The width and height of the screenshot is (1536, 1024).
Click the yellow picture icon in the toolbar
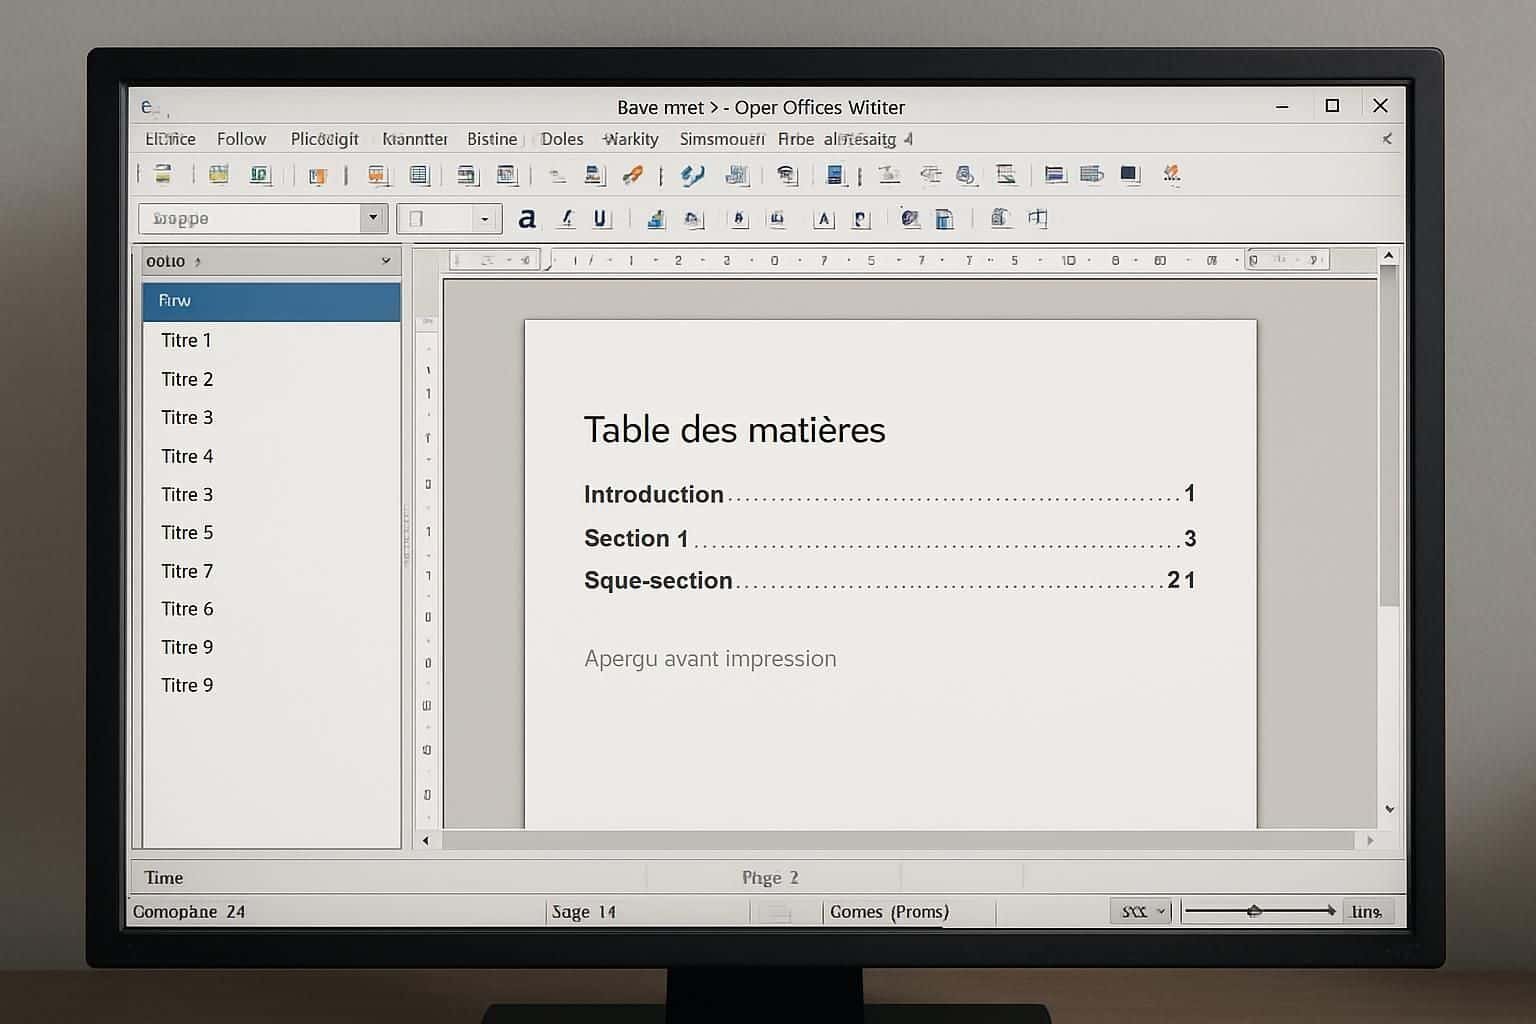218,174
